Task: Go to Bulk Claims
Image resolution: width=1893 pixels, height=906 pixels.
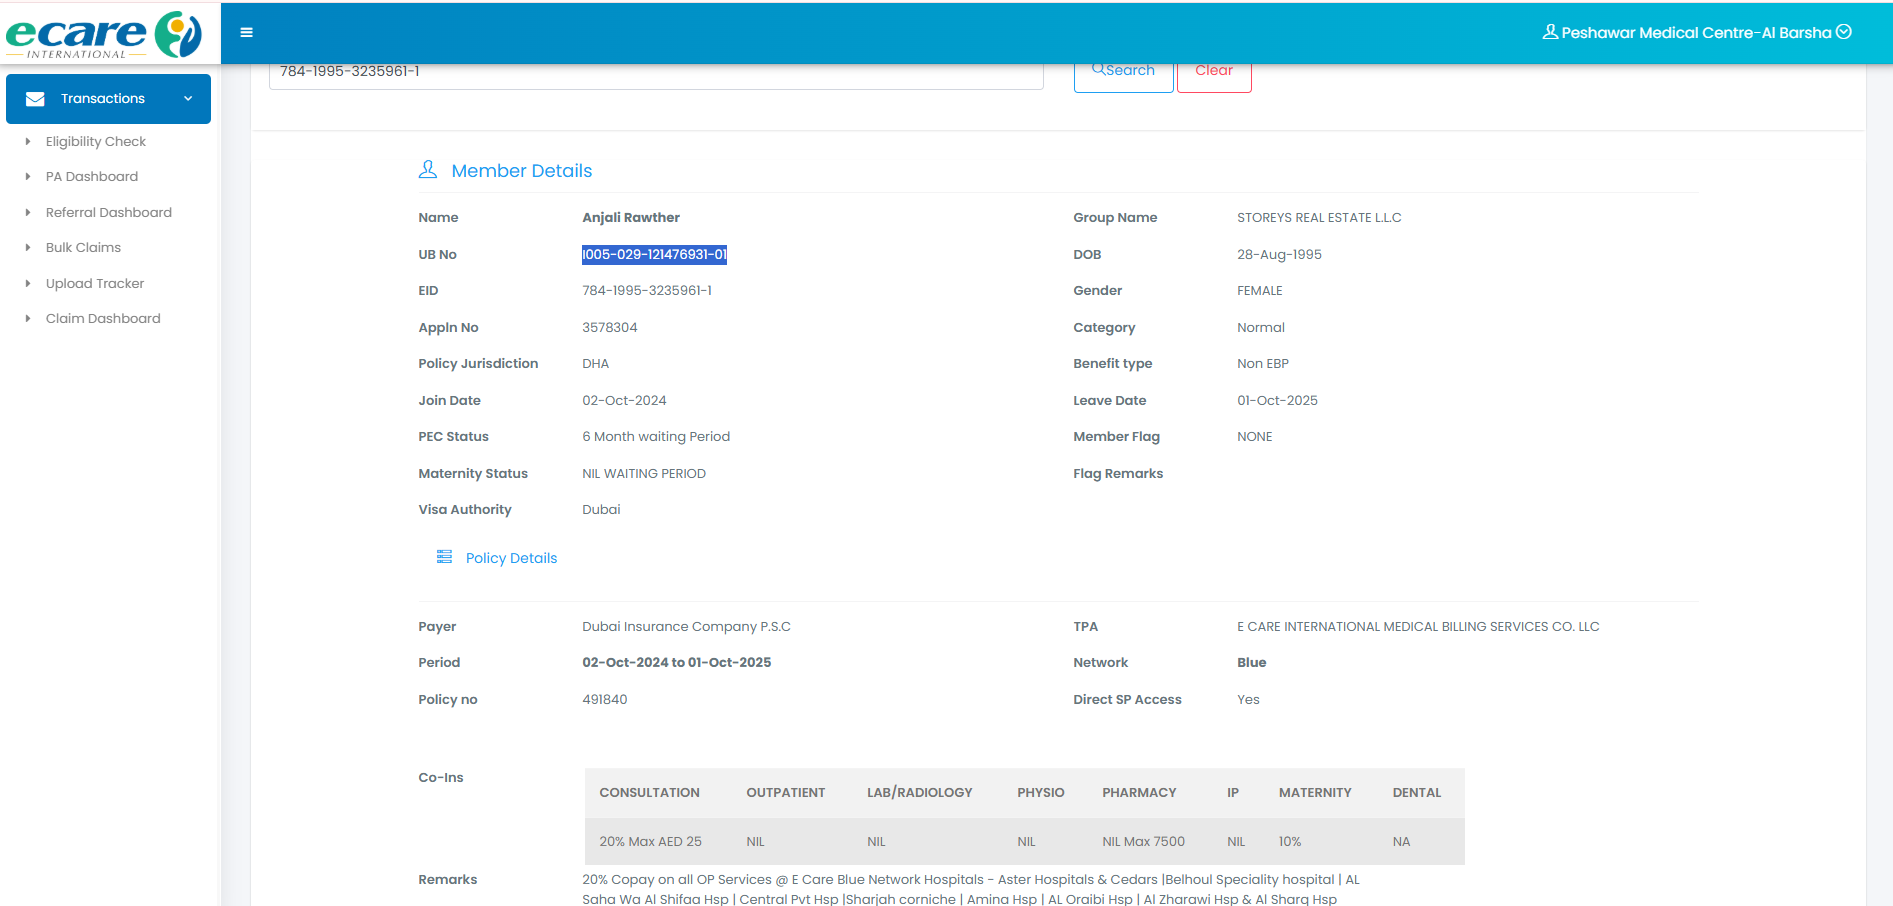Action: (x=83, y=248)
